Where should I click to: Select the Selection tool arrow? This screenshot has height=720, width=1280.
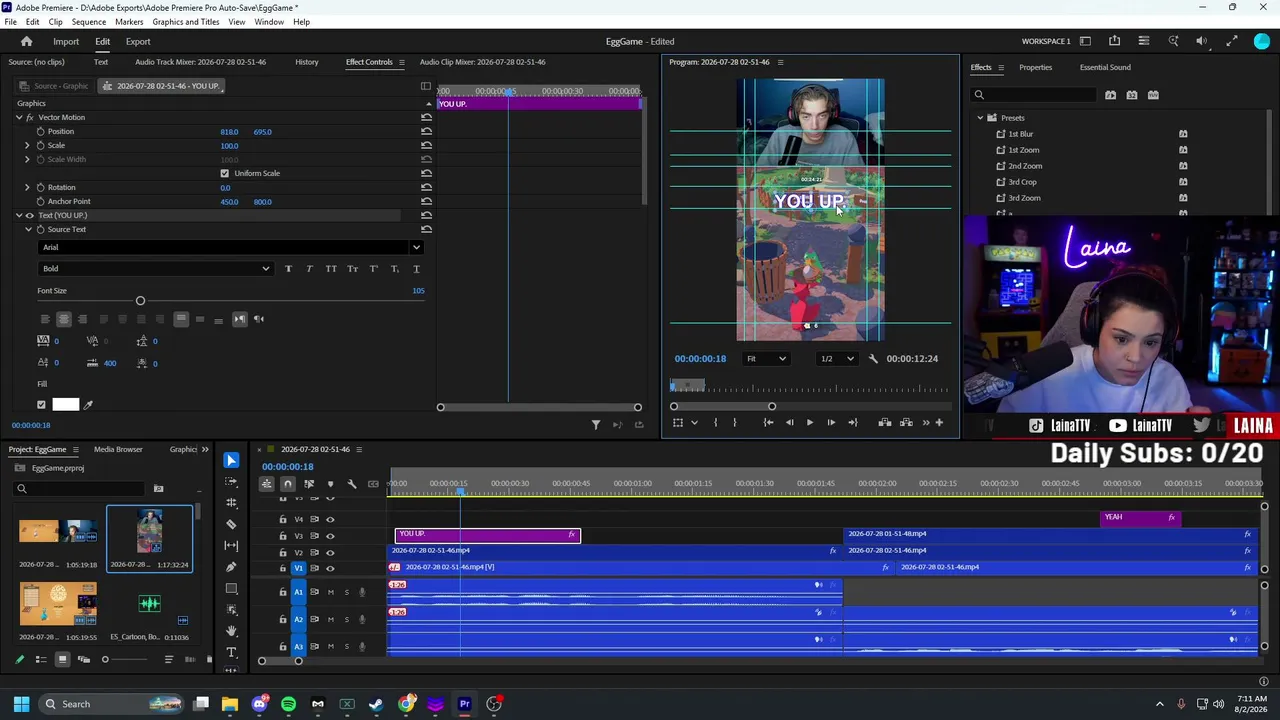[x=231, y=460]
